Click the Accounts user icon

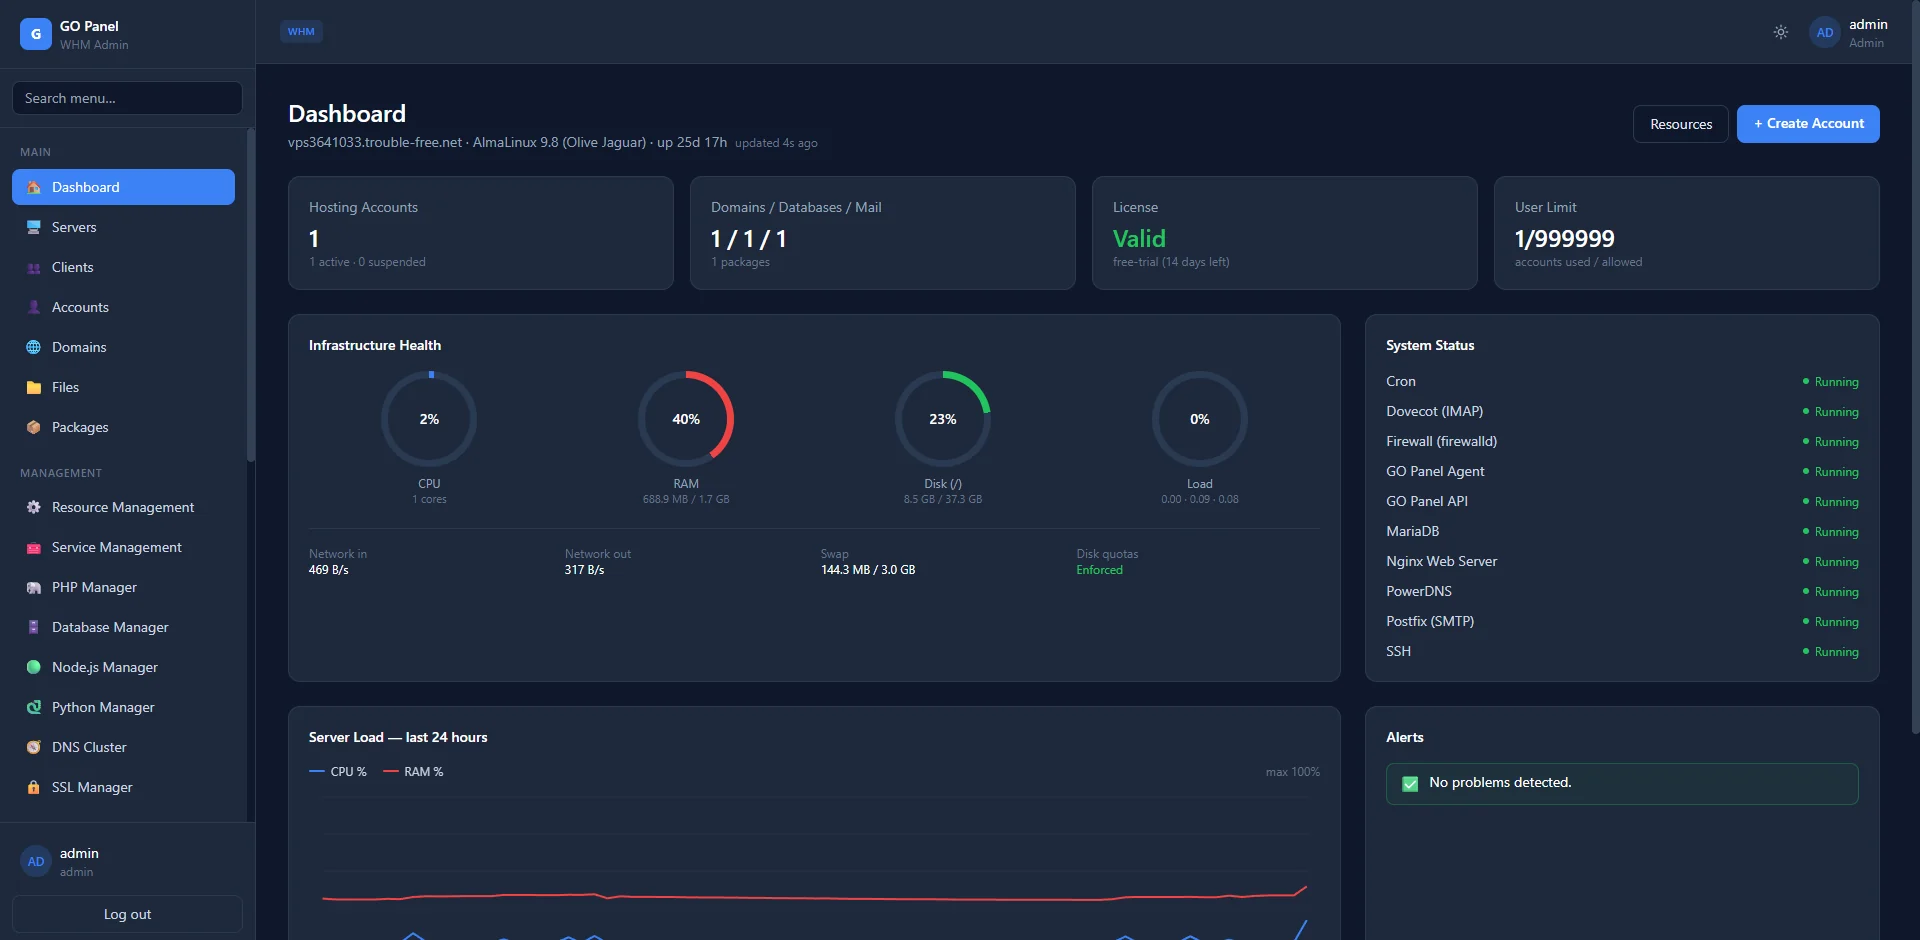click(x=34, y=307)
